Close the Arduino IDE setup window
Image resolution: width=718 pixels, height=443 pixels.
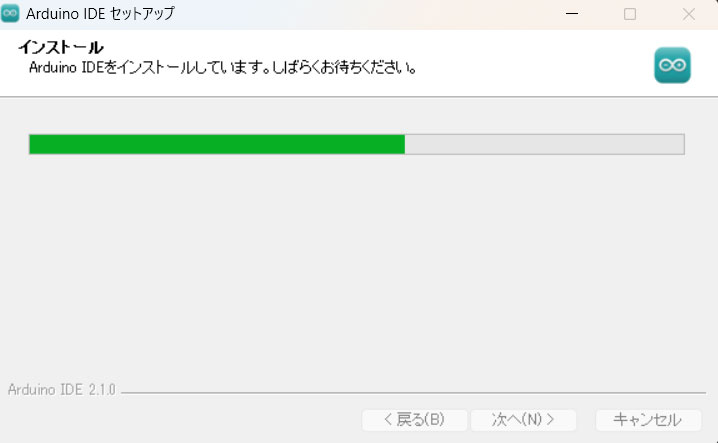pyautogui.click(x=689, y=14)
